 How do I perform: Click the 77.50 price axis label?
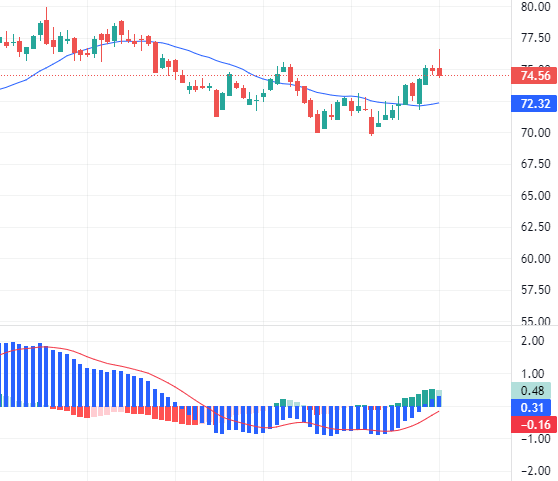(x=536, y=38)
